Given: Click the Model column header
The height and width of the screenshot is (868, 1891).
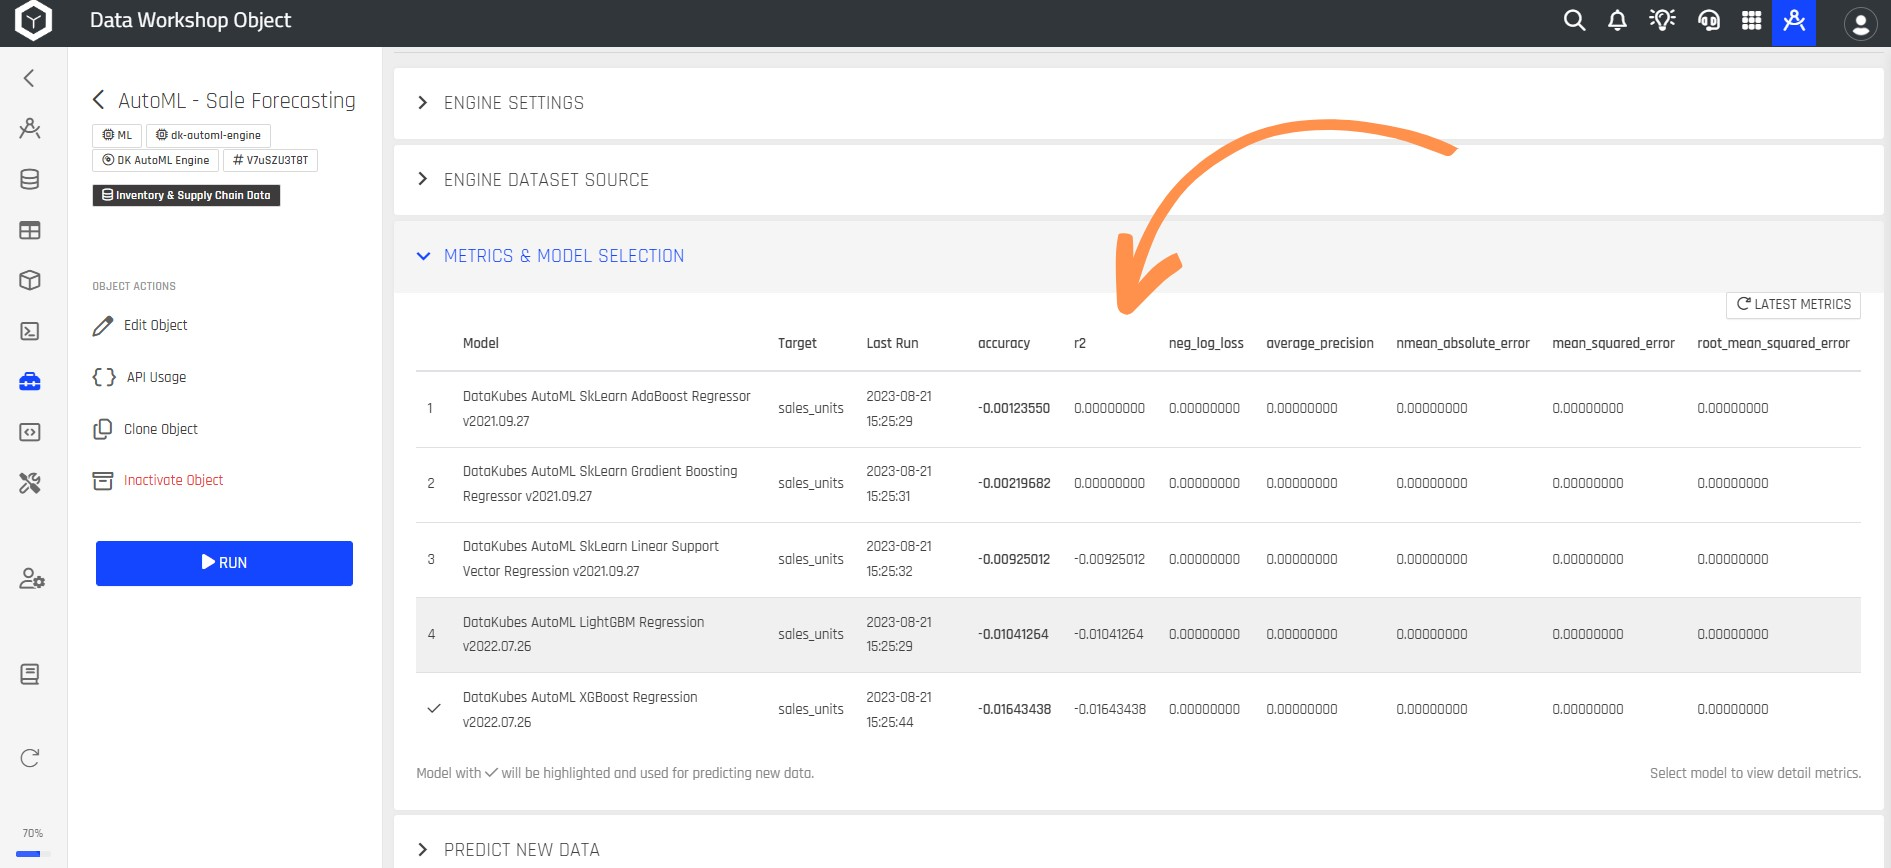Looking at the screenshot, I should pos(481,343).
